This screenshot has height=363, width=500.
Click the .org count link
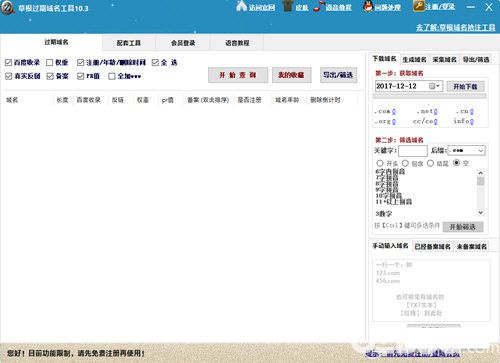[x=394, y=121]
